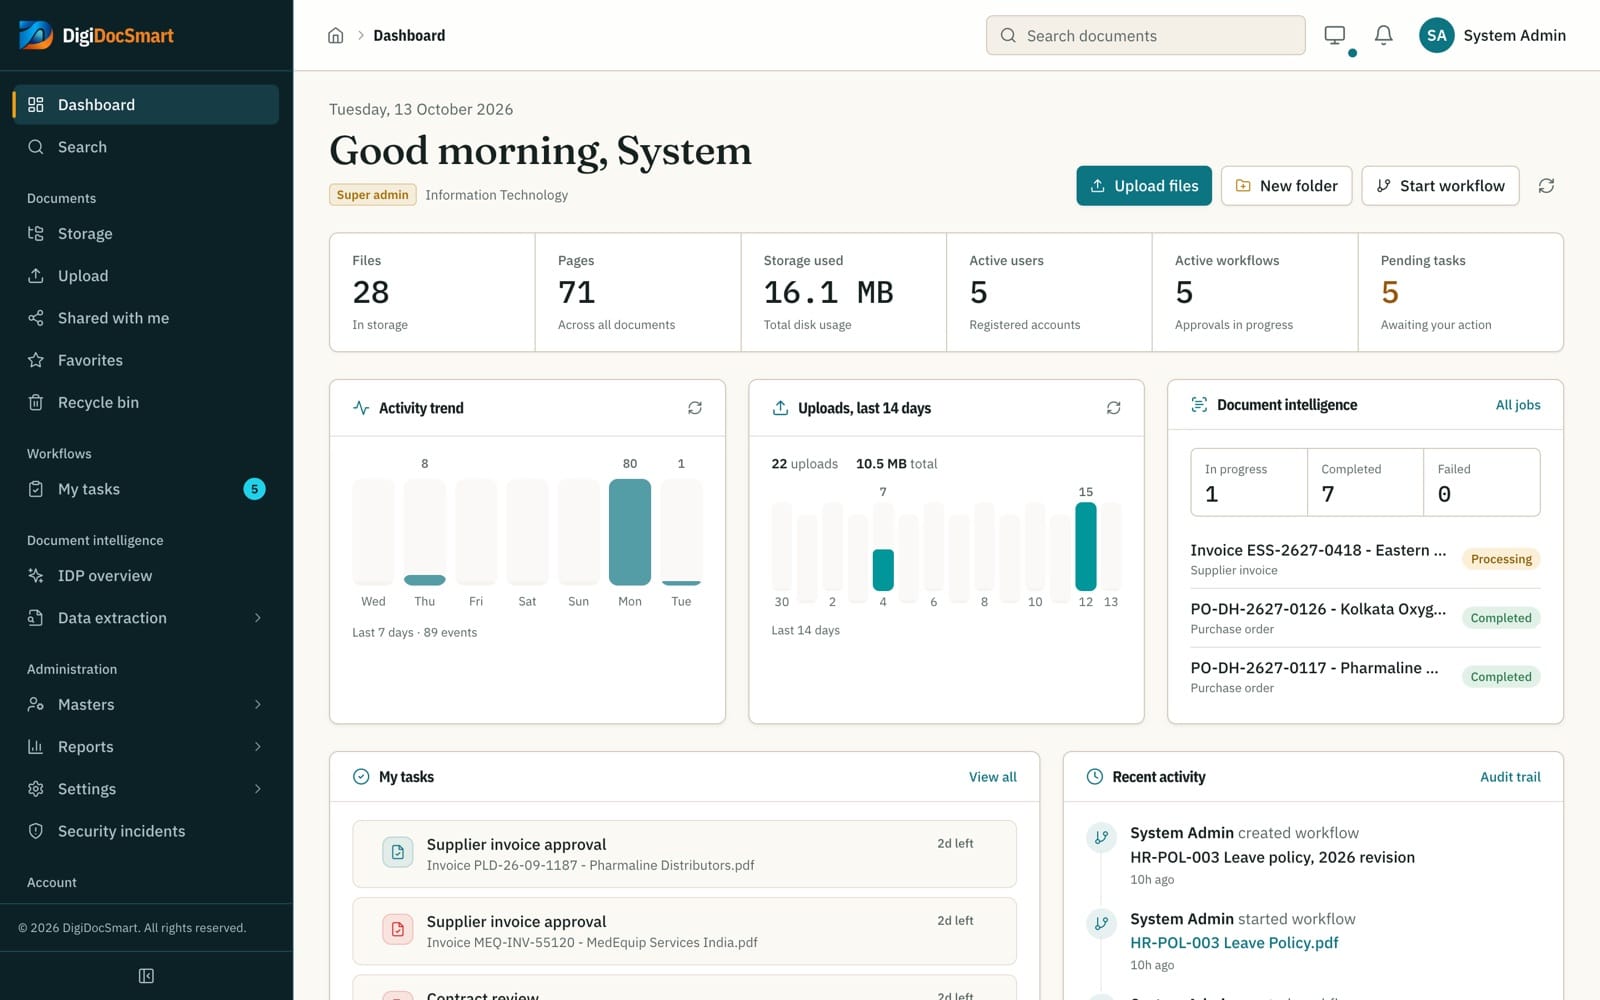Click the day 12 uploads bar
The width and height of the screenshot is (1600, 1000).
[x=1086, y=546]
